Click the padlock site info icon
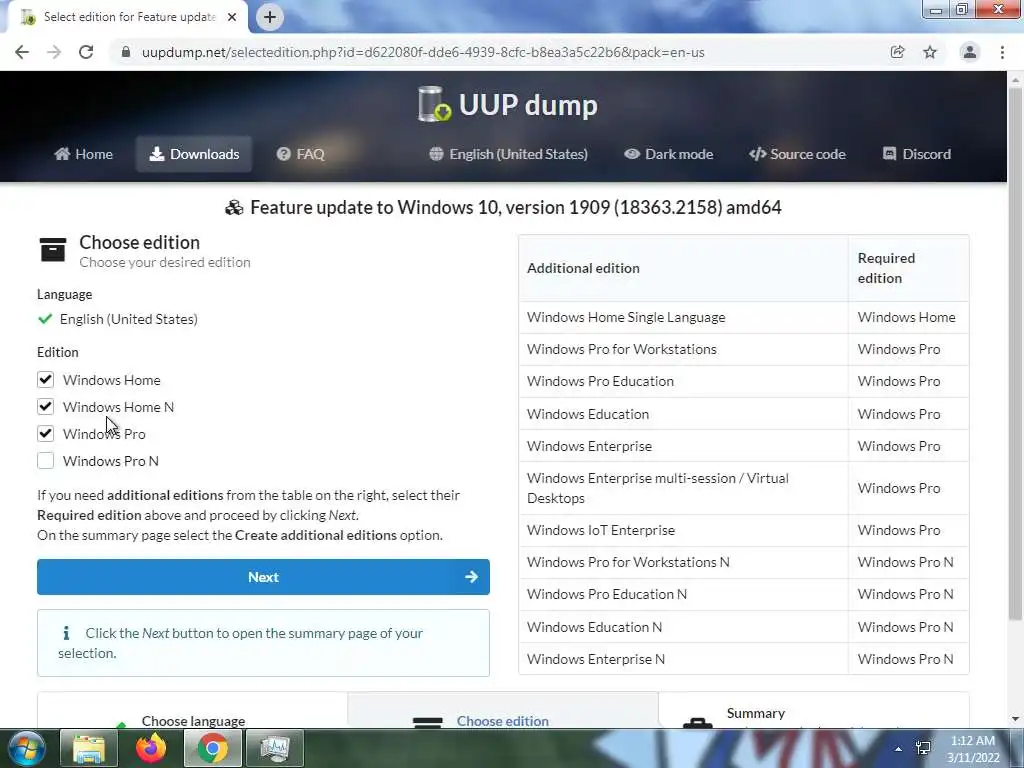 [126, 52]
